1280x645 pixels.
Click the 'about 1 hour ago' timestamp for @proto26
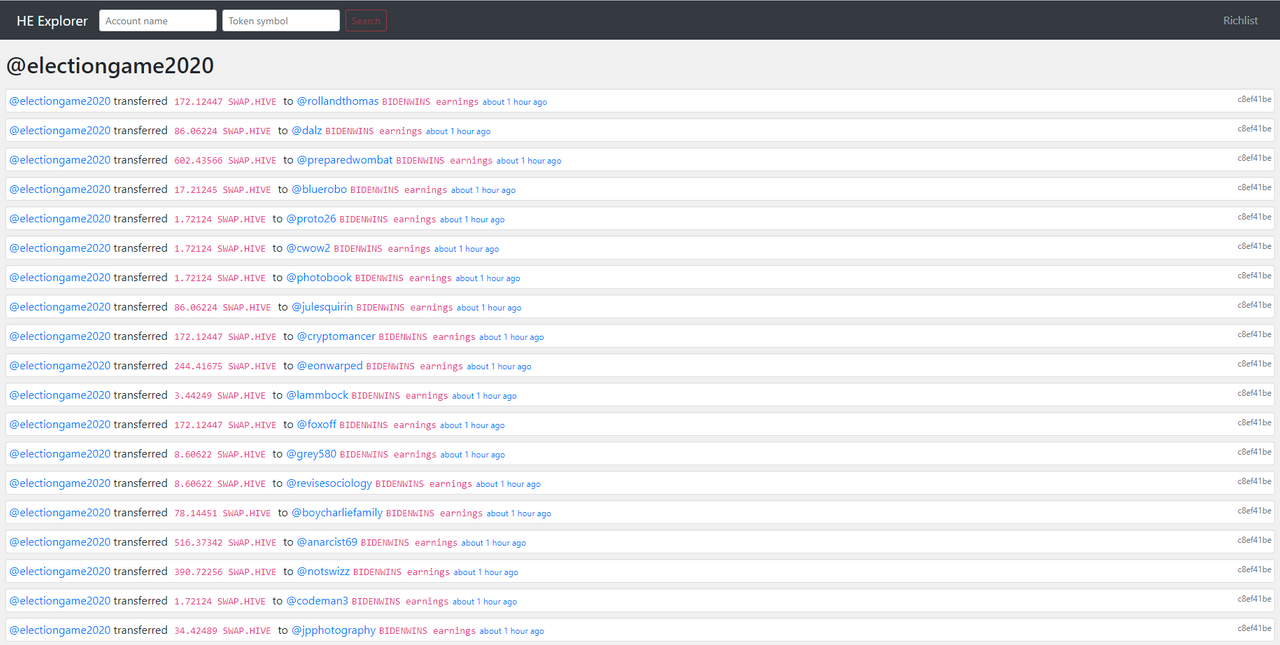click(472, 220)
